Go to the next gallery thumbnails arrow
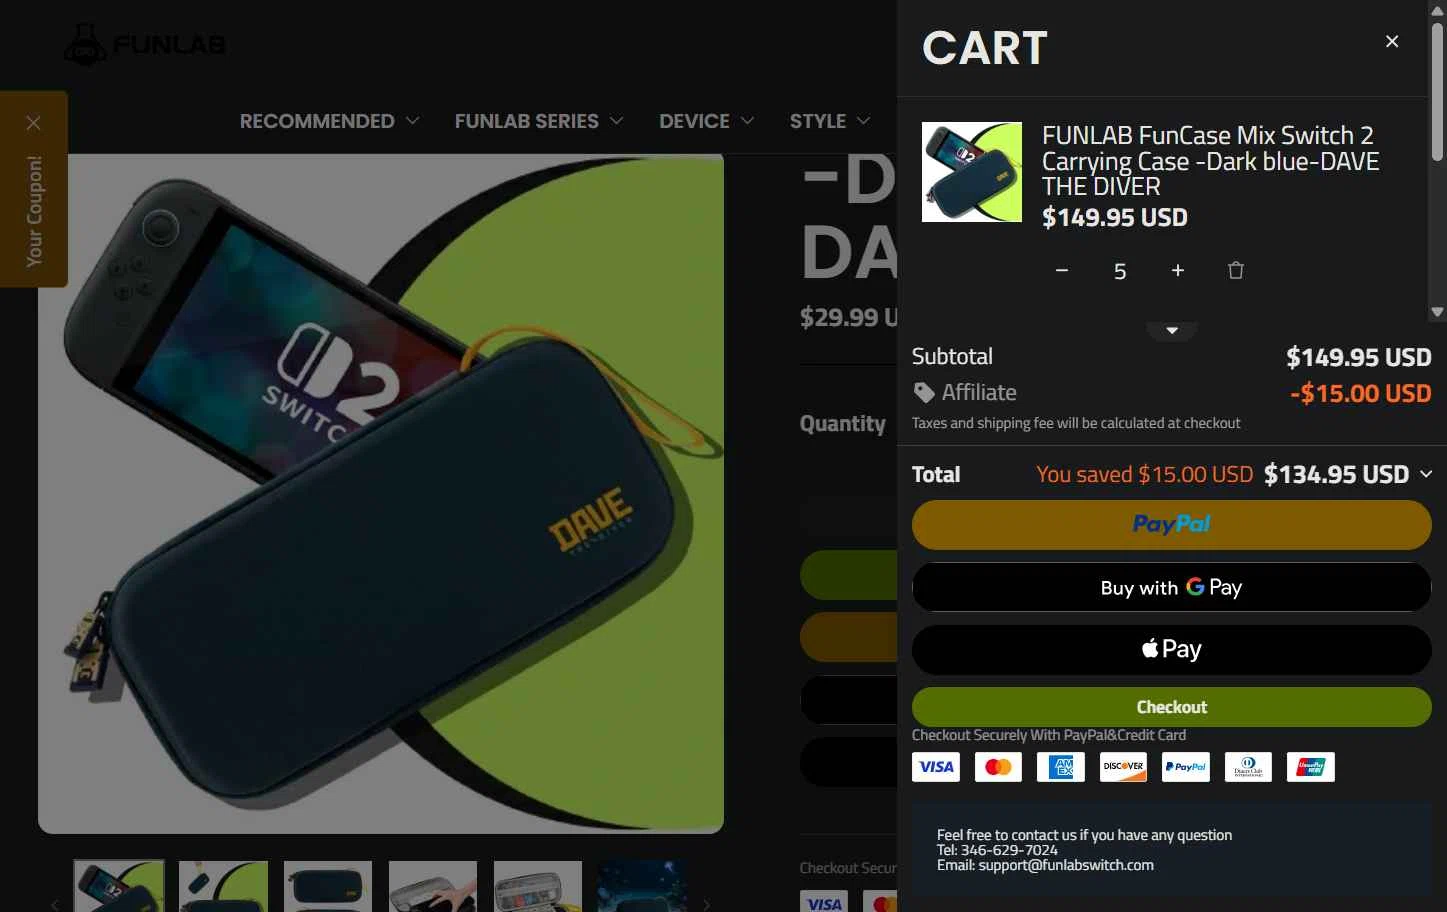The width and height of the screenshot is (1447, 912). (706, 904)
